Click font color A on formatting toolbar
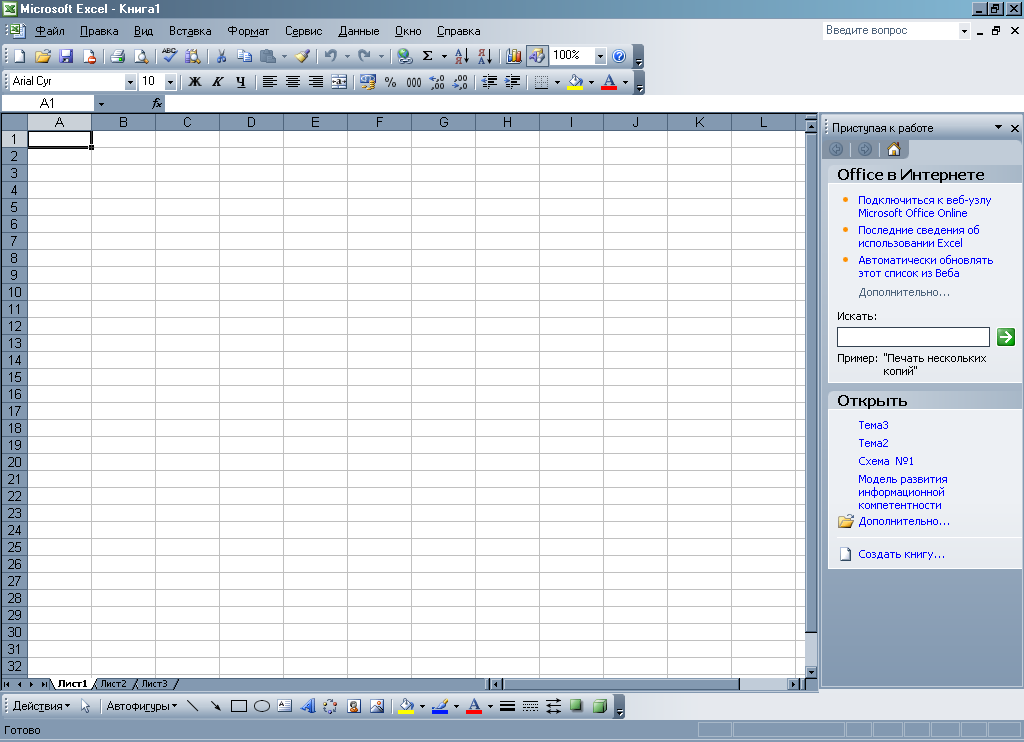Image resolution: width=1024 pixels, height=742 pixels. [x=609, y=82]
